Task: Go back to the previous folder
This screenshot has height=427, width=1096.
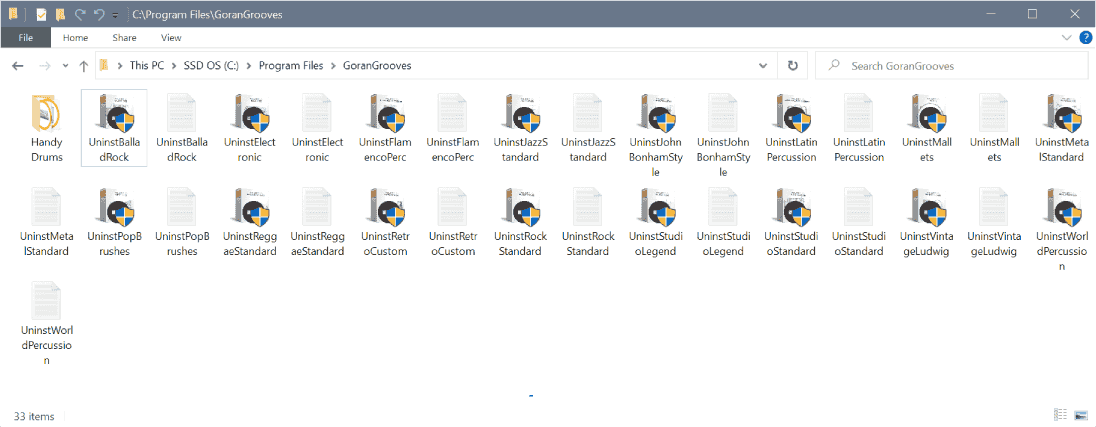Action: (x=18, y=66)
